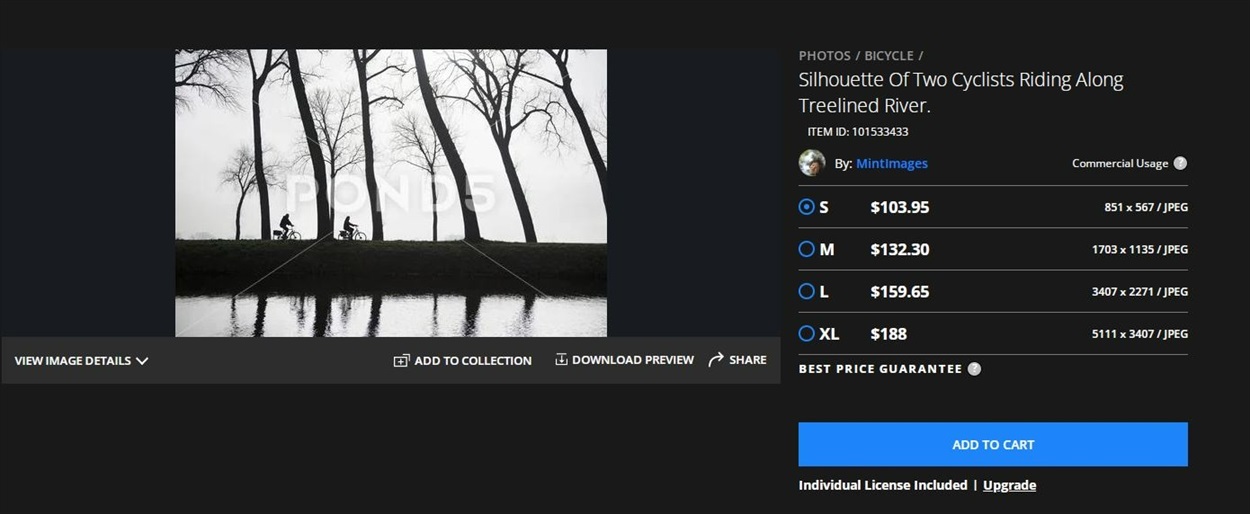Click the Download Preview icon
1250x514 pixels.
[561, 359]
